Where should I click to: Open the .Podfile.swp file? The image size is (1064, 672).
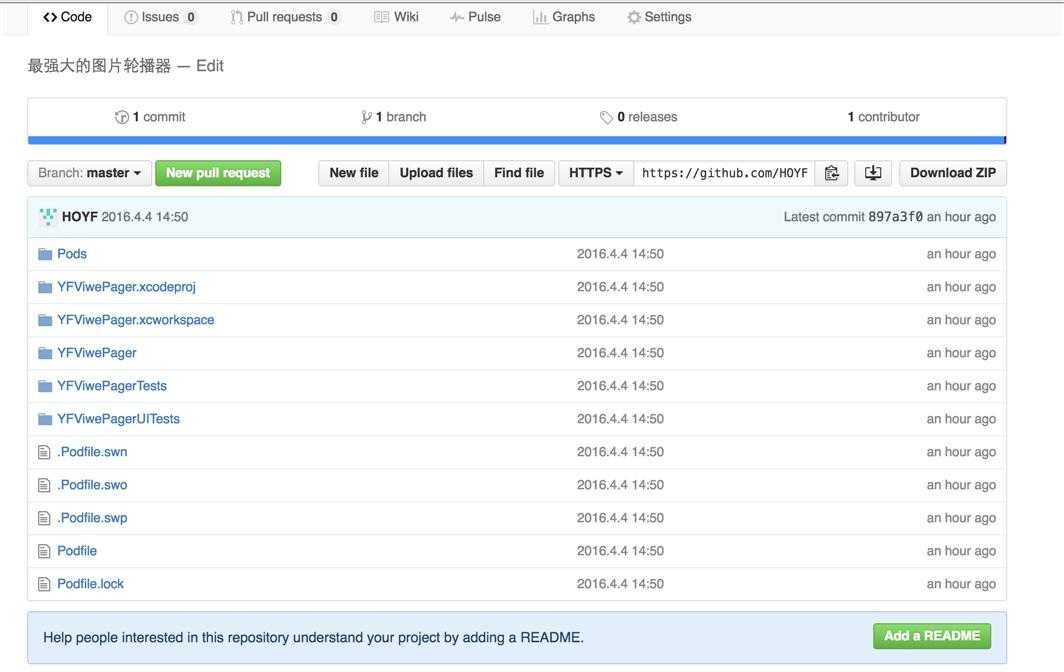tap(92, 518)
